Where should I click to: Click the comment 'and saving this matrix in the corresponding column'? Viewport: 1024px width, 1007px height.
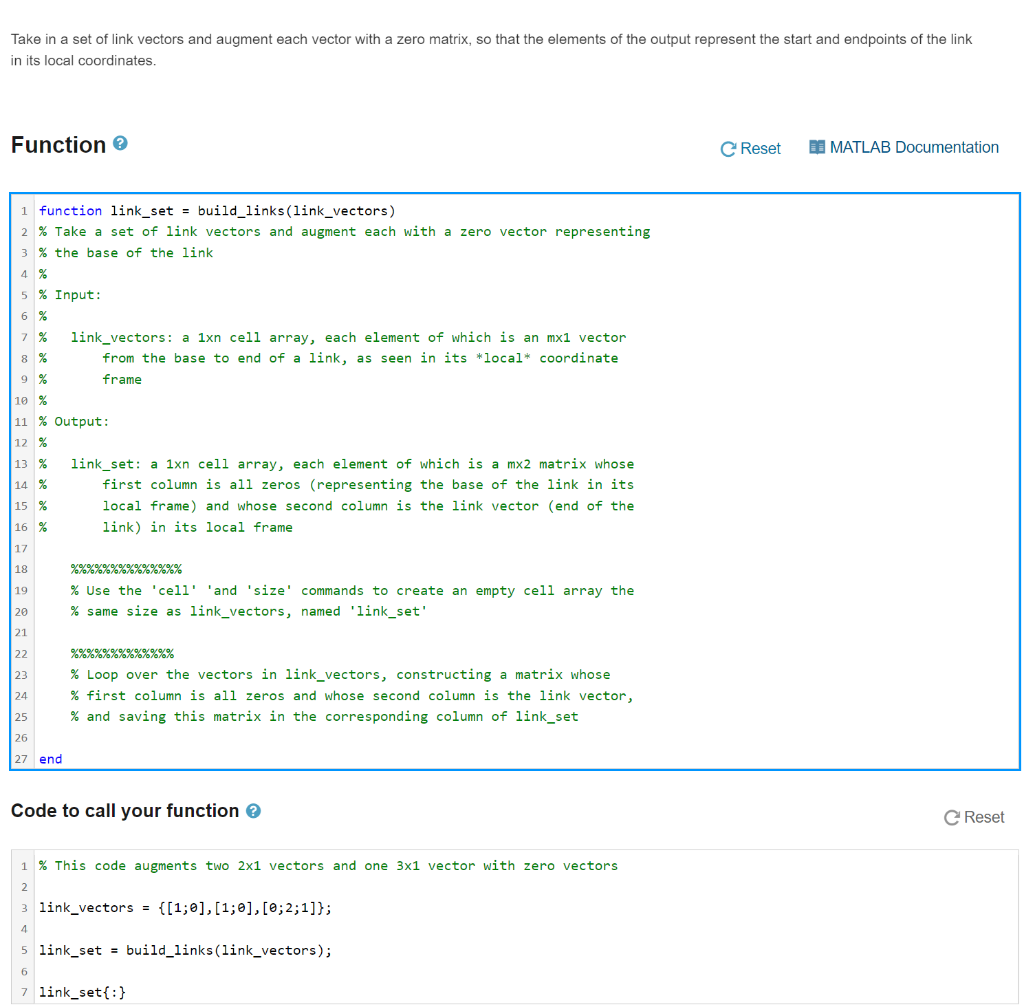point(325,716)
